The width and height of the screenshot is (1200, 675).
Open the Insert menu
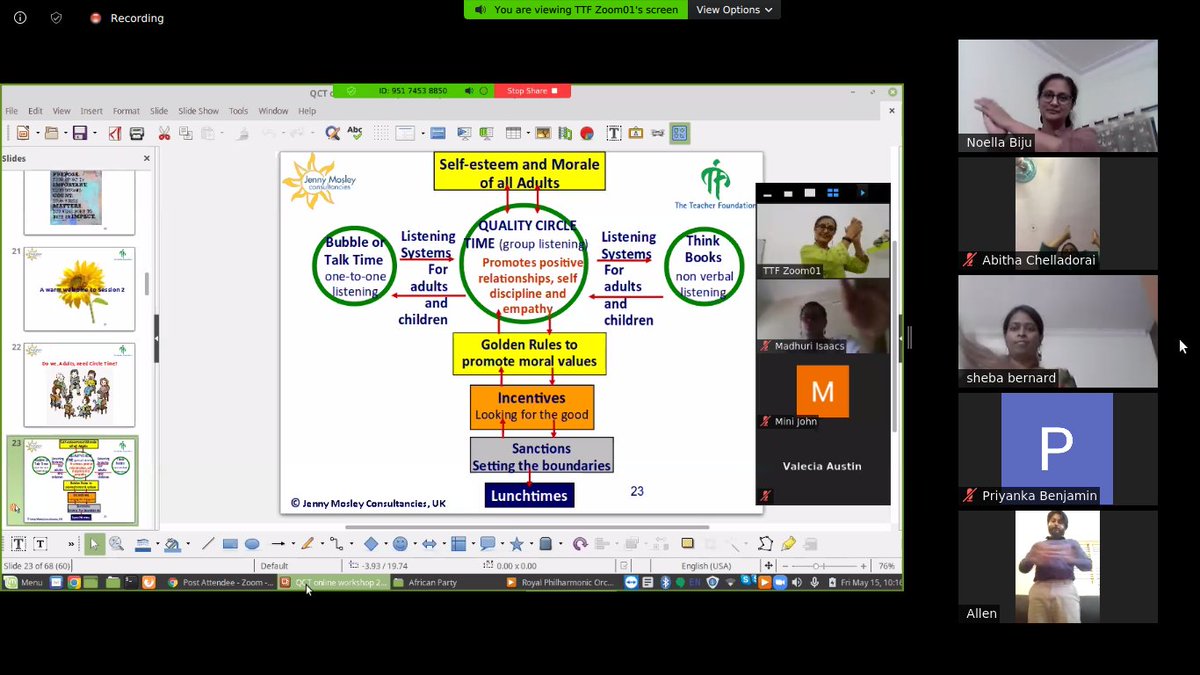pos(91,111)
